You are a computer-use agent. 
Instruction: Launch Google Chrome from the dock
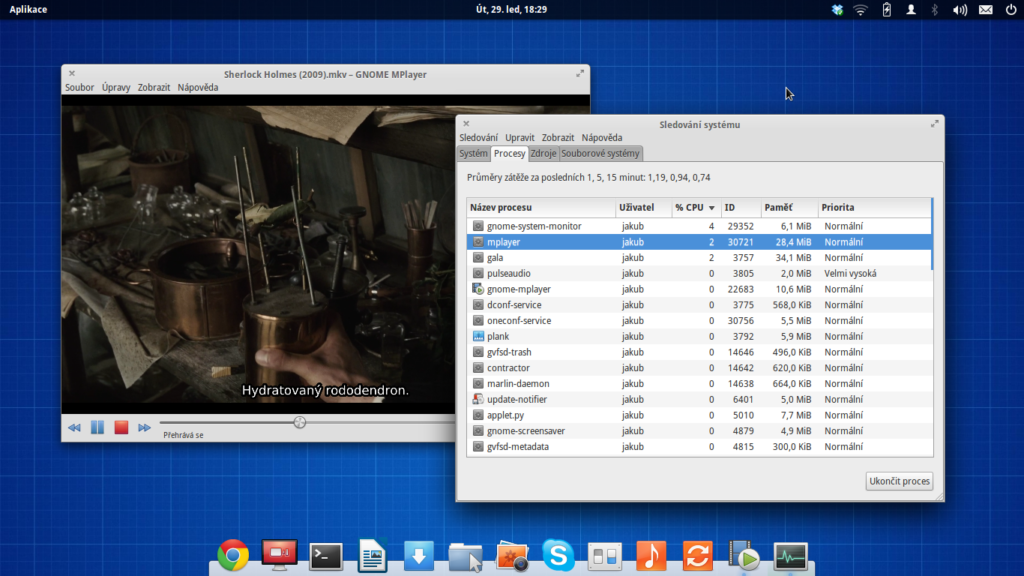(x=233, y=555)
